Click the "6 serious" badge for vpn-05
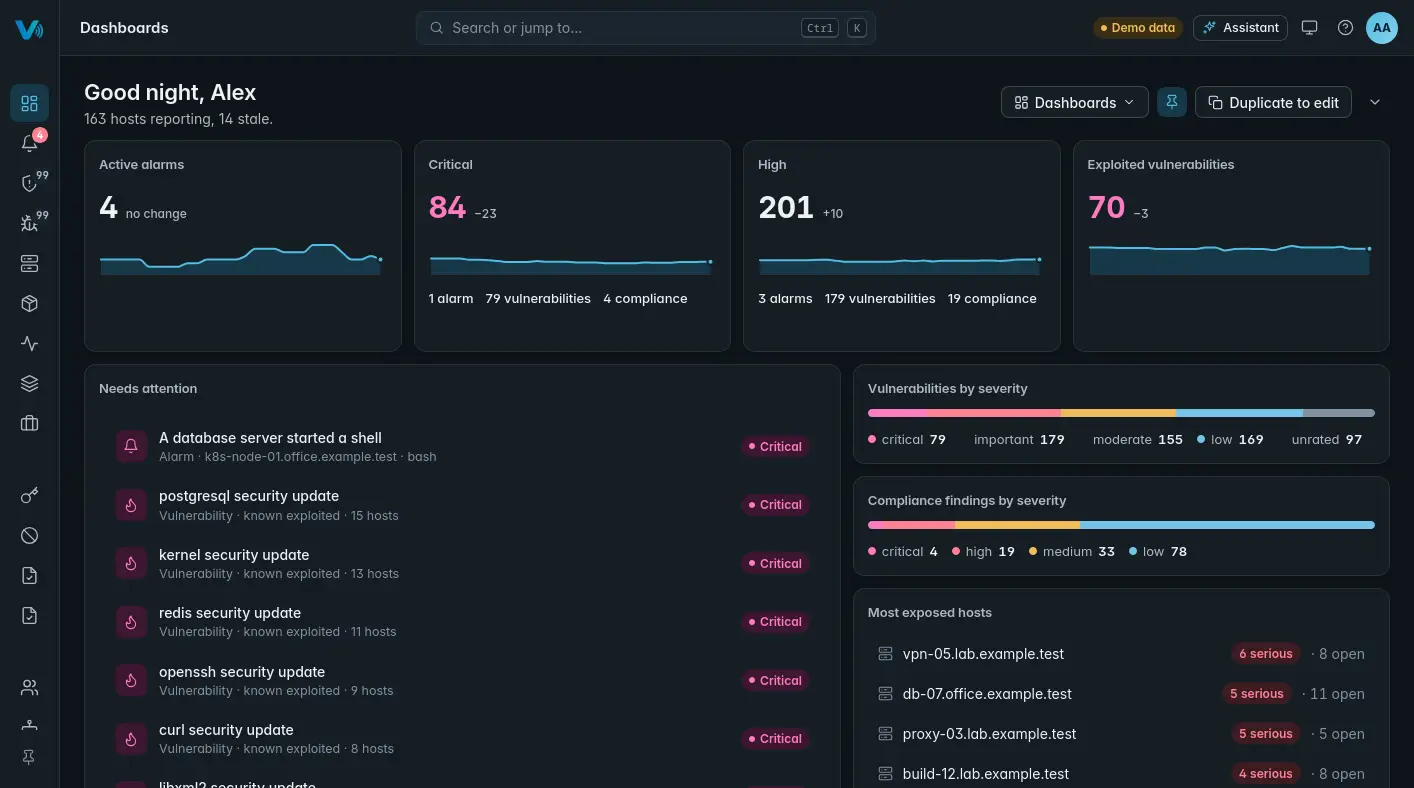The image size is (1414, 788). [1265, 654]
